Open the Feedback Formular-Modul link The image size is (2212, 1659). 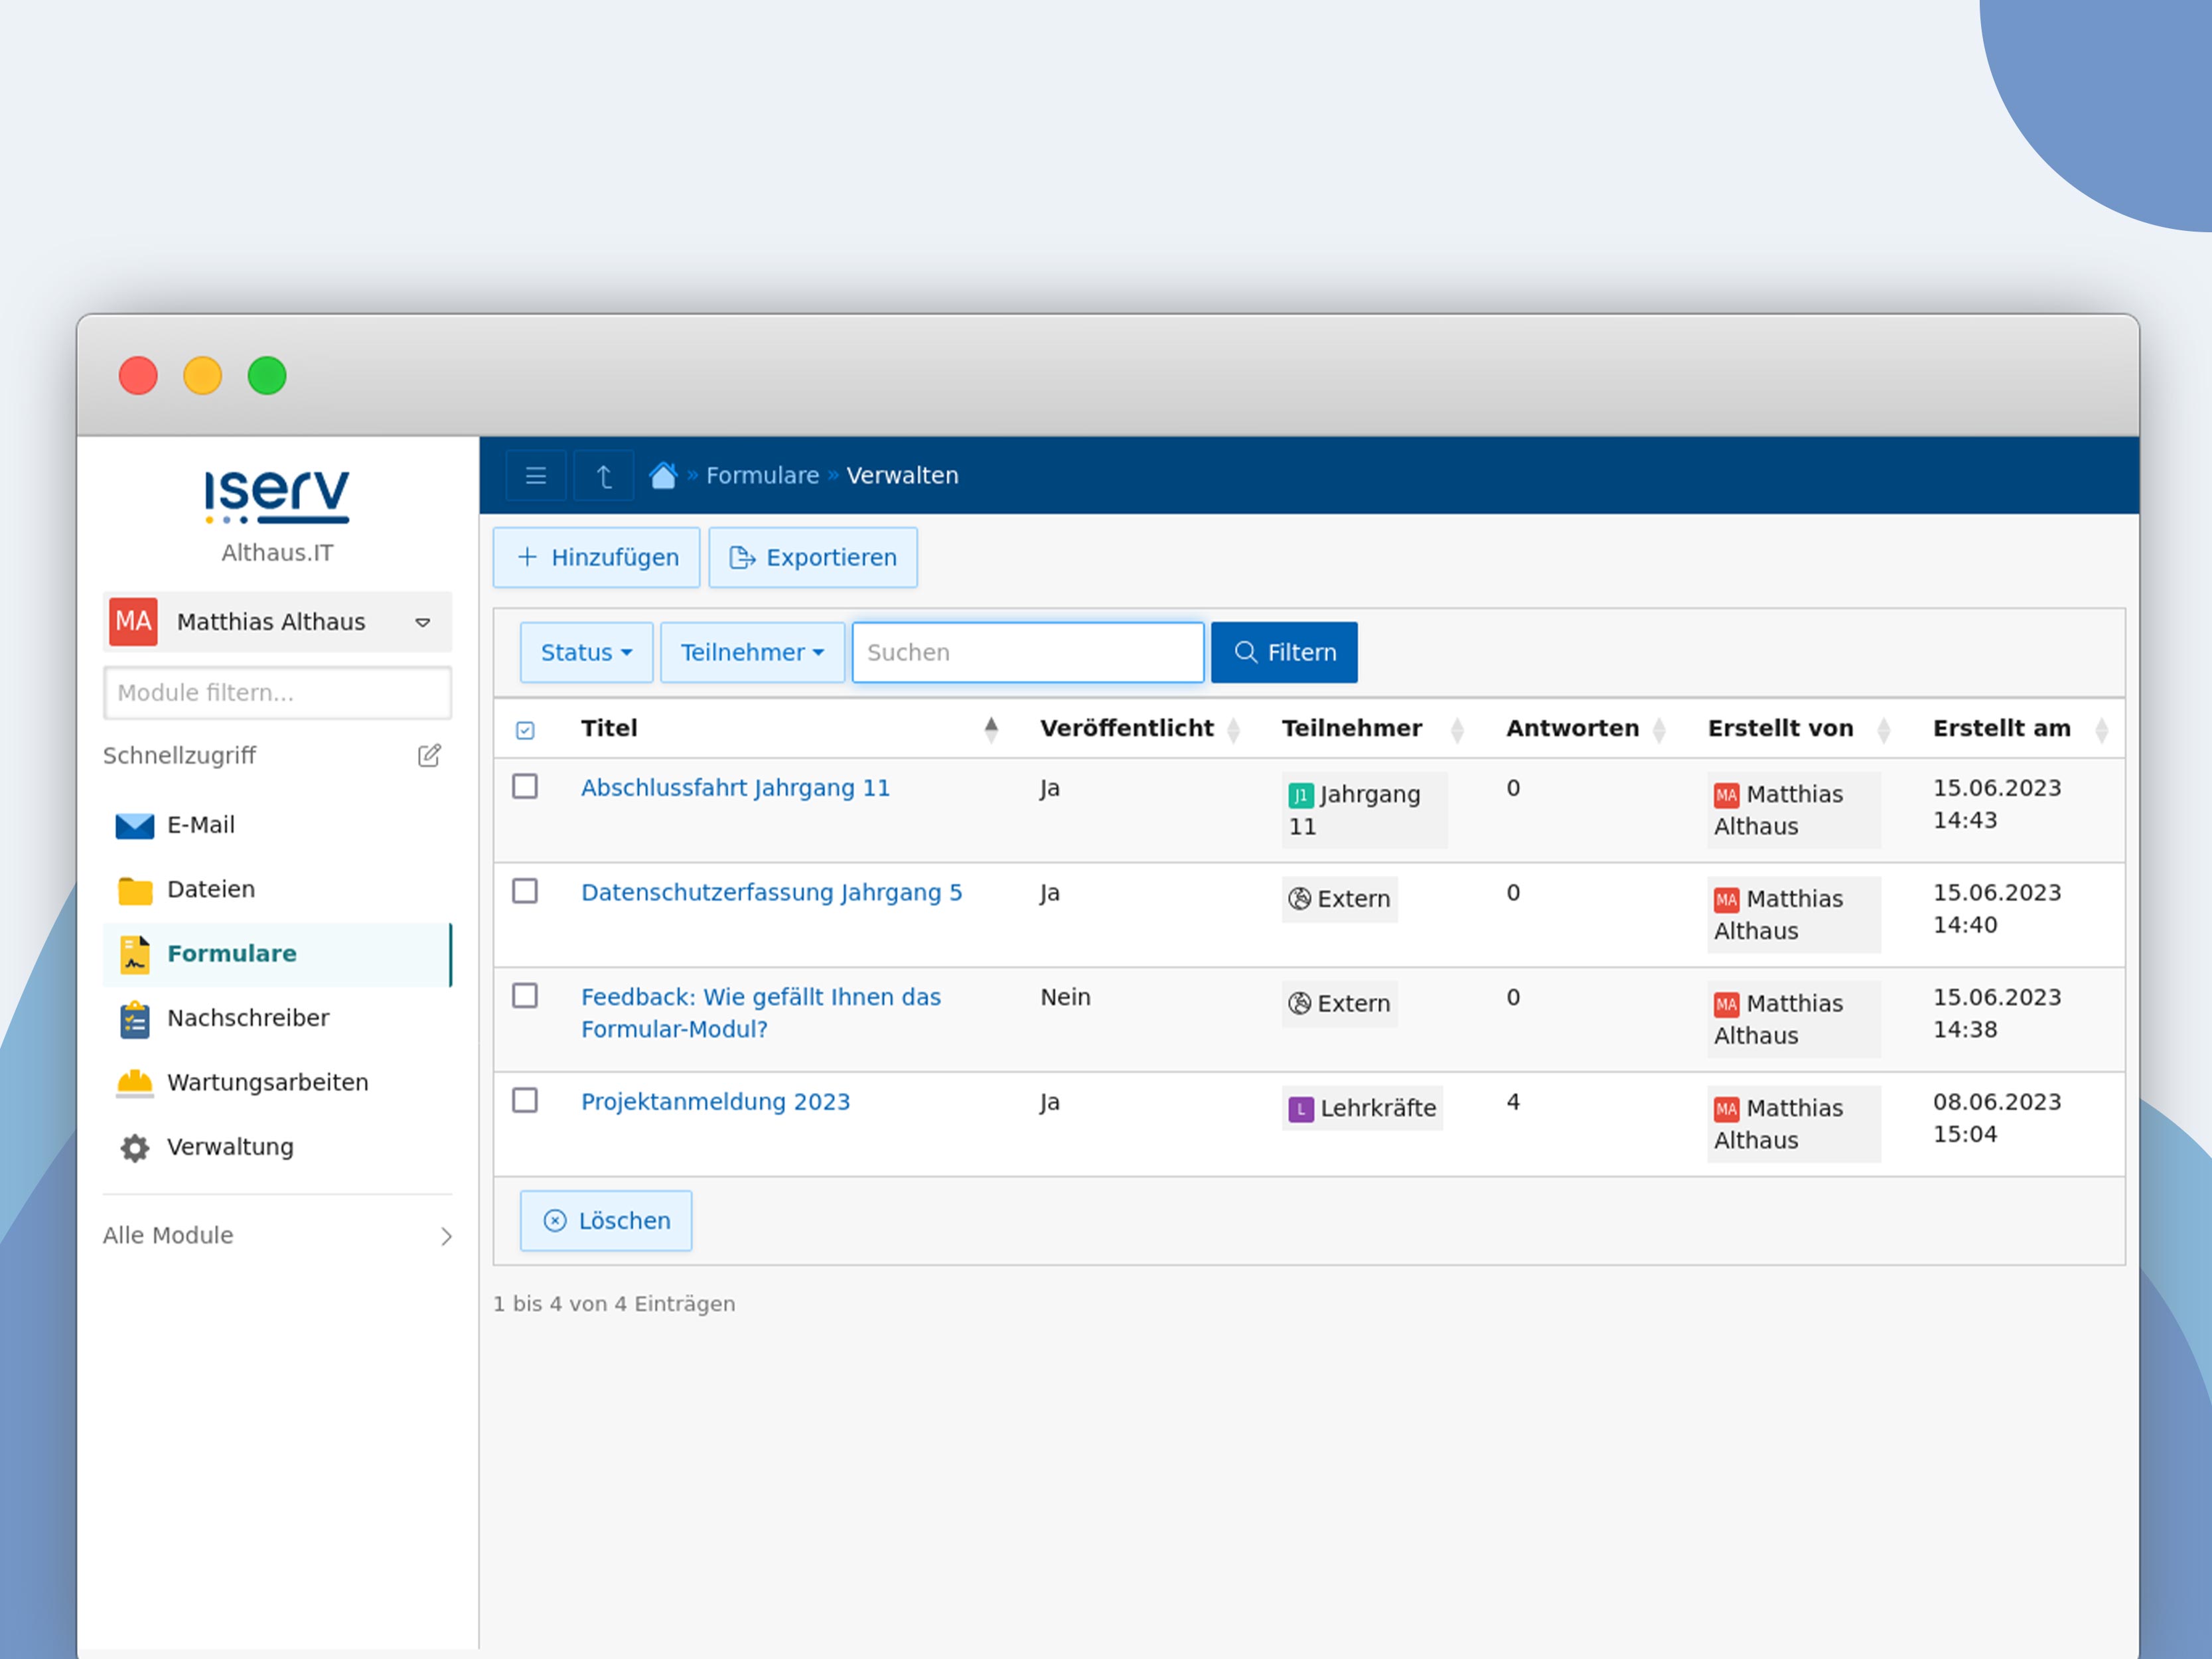pyautogui.click(x=760, y=1013)
